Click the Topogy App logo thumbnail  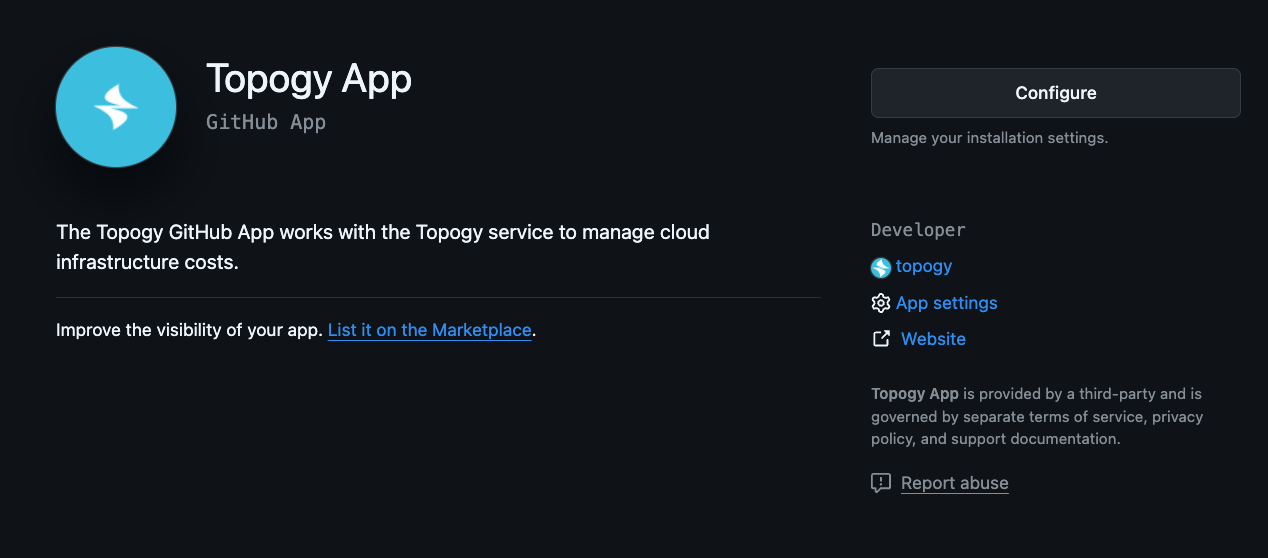tap(116, 107)
